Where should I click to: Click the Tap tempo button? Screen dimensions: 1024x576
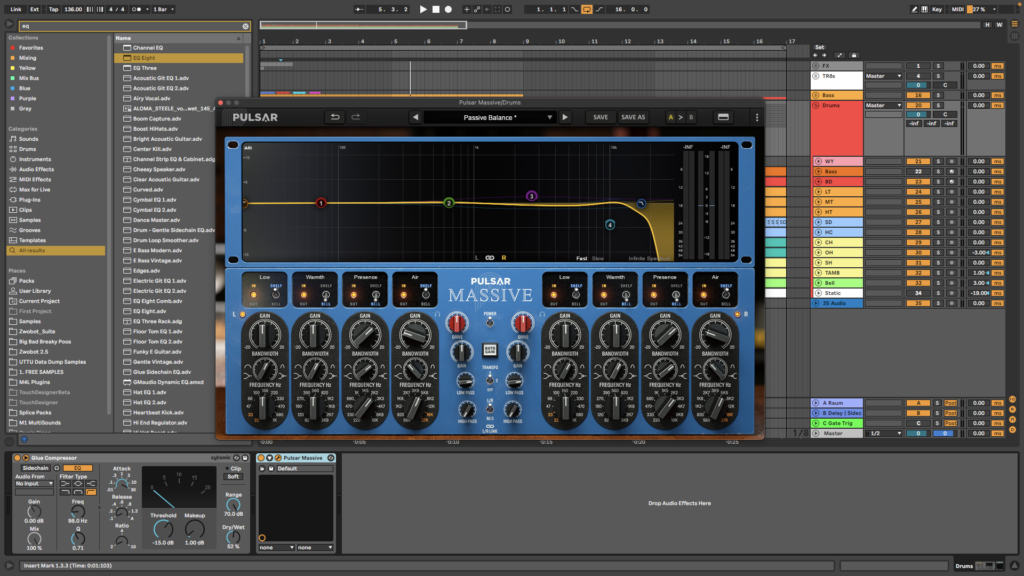click(x=54, y=9)
